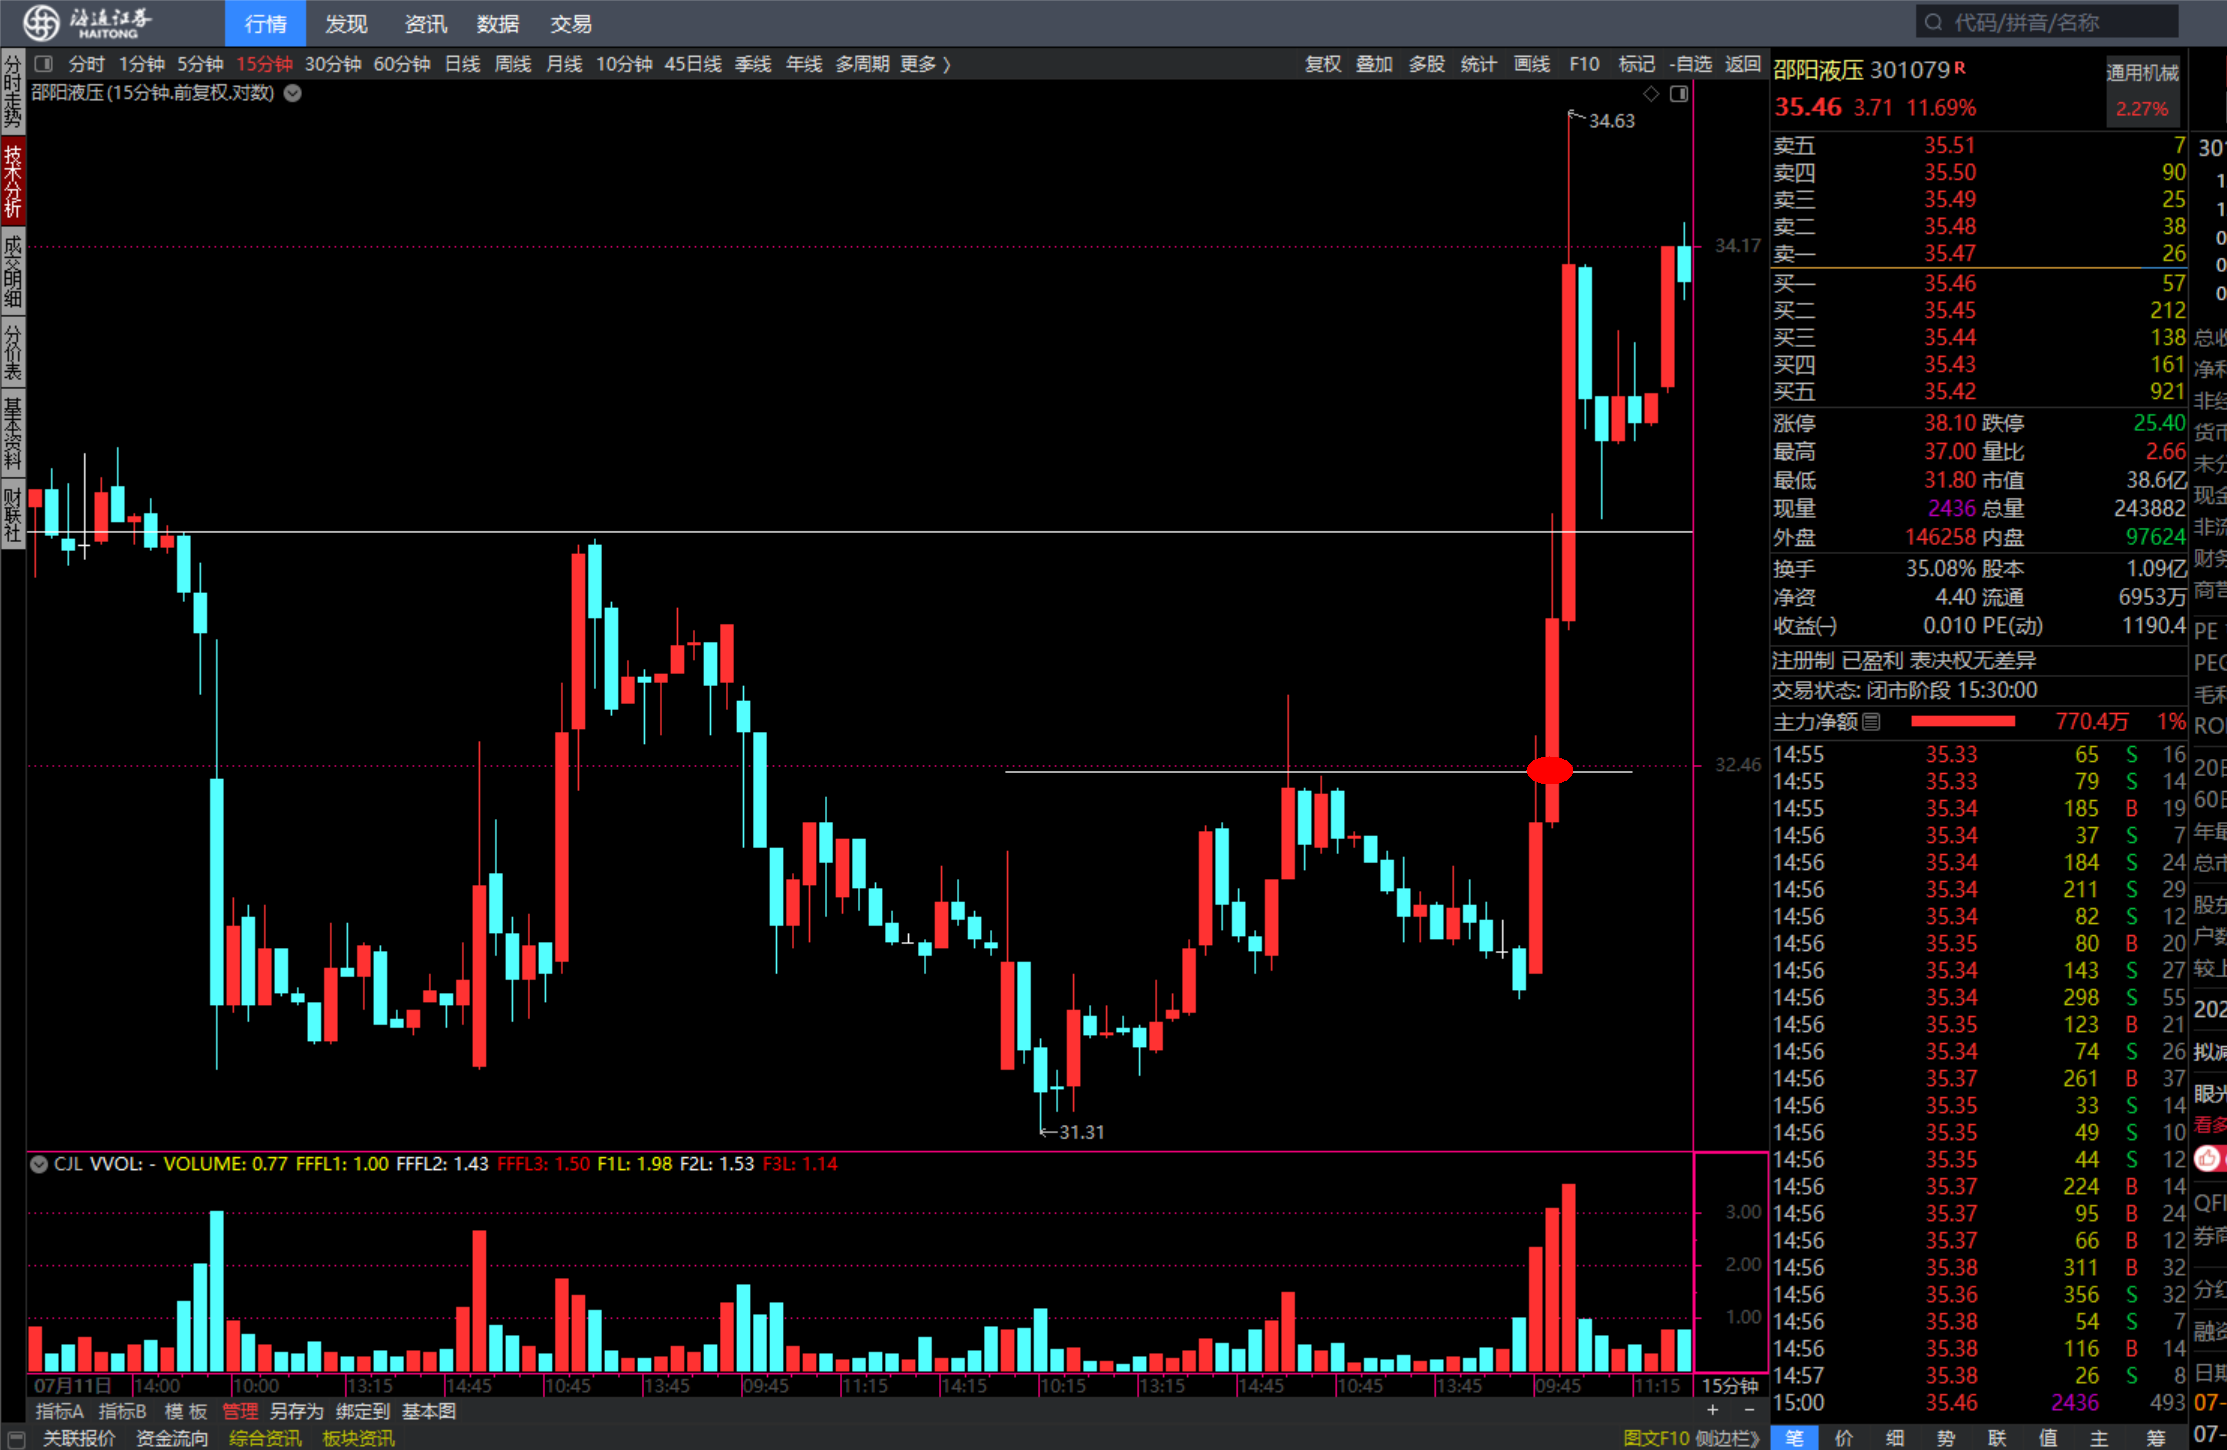The image size is (2227, 1450).
Task: Click the plus zoom-in button
Action: tap(1713, 1410)
